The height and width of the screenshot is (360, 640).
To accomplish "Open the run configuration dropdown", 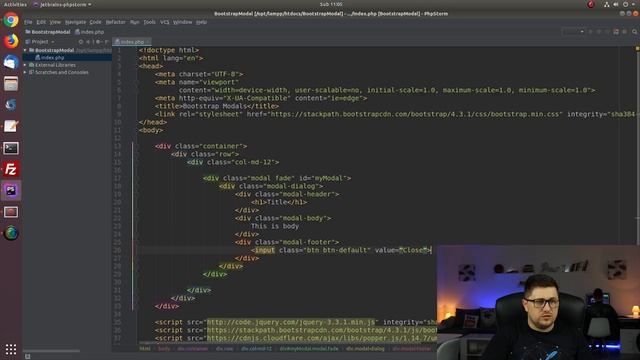I will tap(573, 32).
